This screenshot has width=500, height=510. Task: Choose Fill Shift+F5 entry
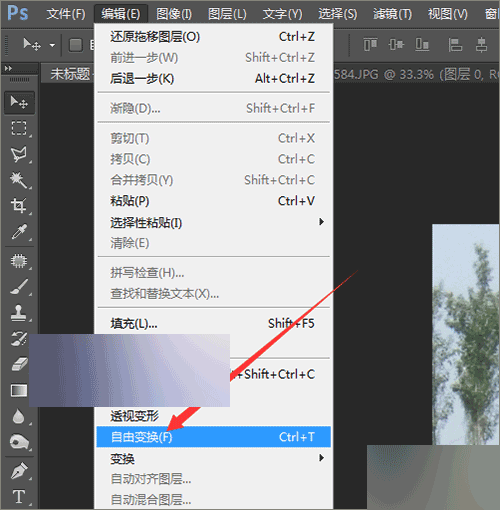click(x=213, y=324)
